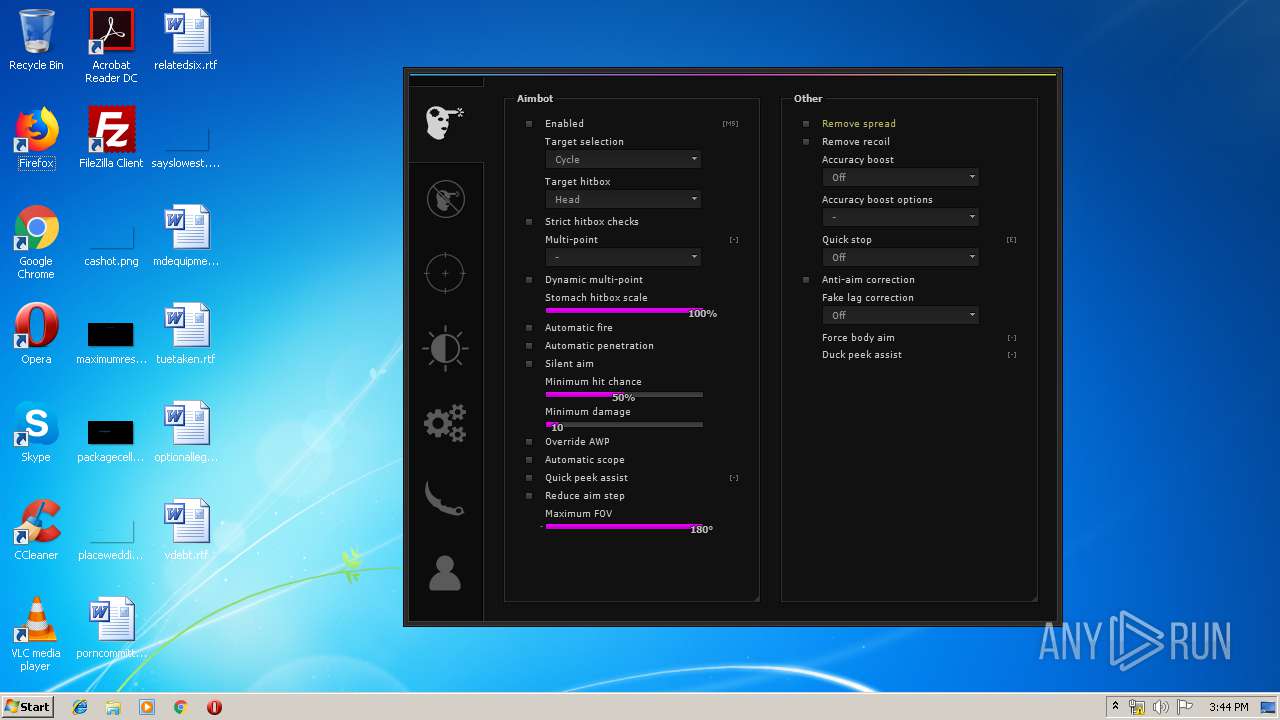The width and height of the screenshot is (1280, 720).
Task: Toggle Dynamic multi-point checkbox
Action: [x=529, y=280]
